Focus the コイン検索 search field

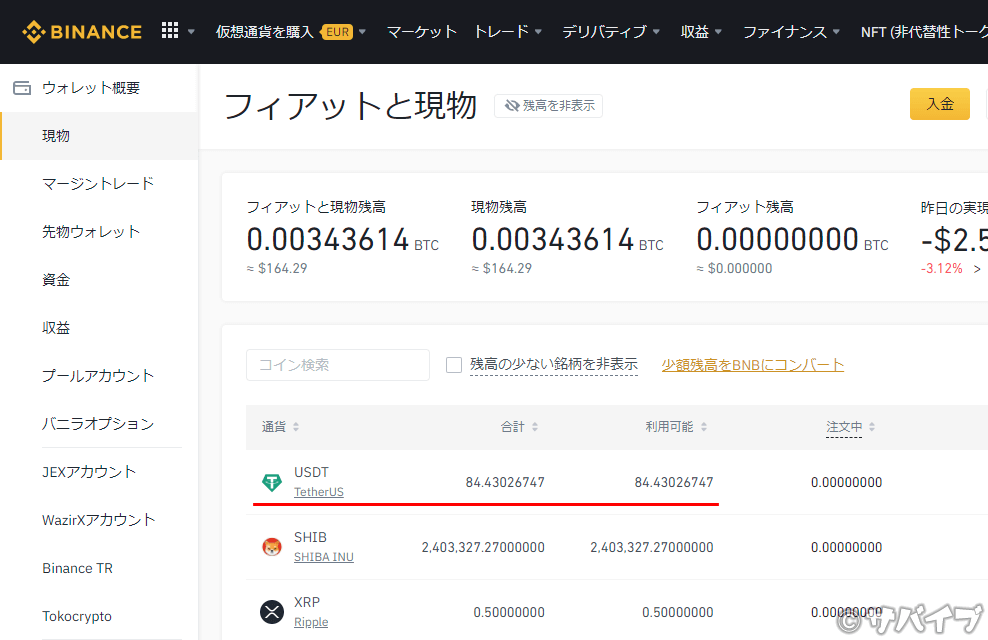(x=338, y=365)
